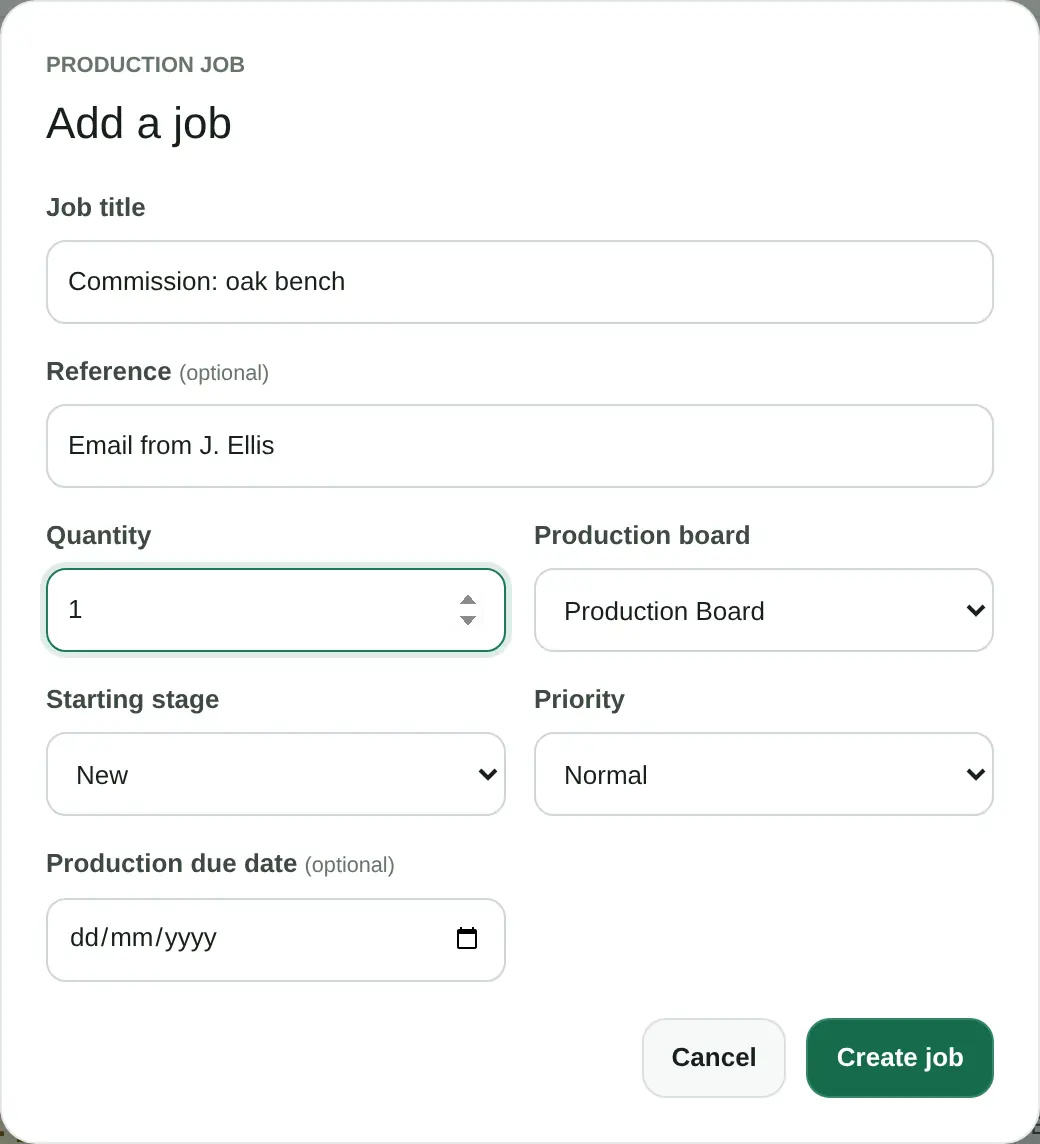Click the 'Add a job' heading
Viewport: 1040px width, 1144px height.
[x=139, y=123]
